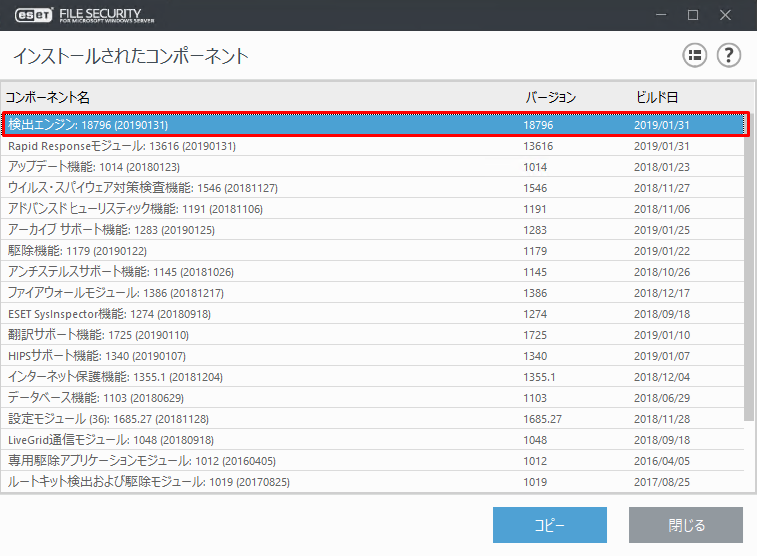Maximize the File Security window
The width and height of the screenshot is (757, 556).
(x=693, y=15)
